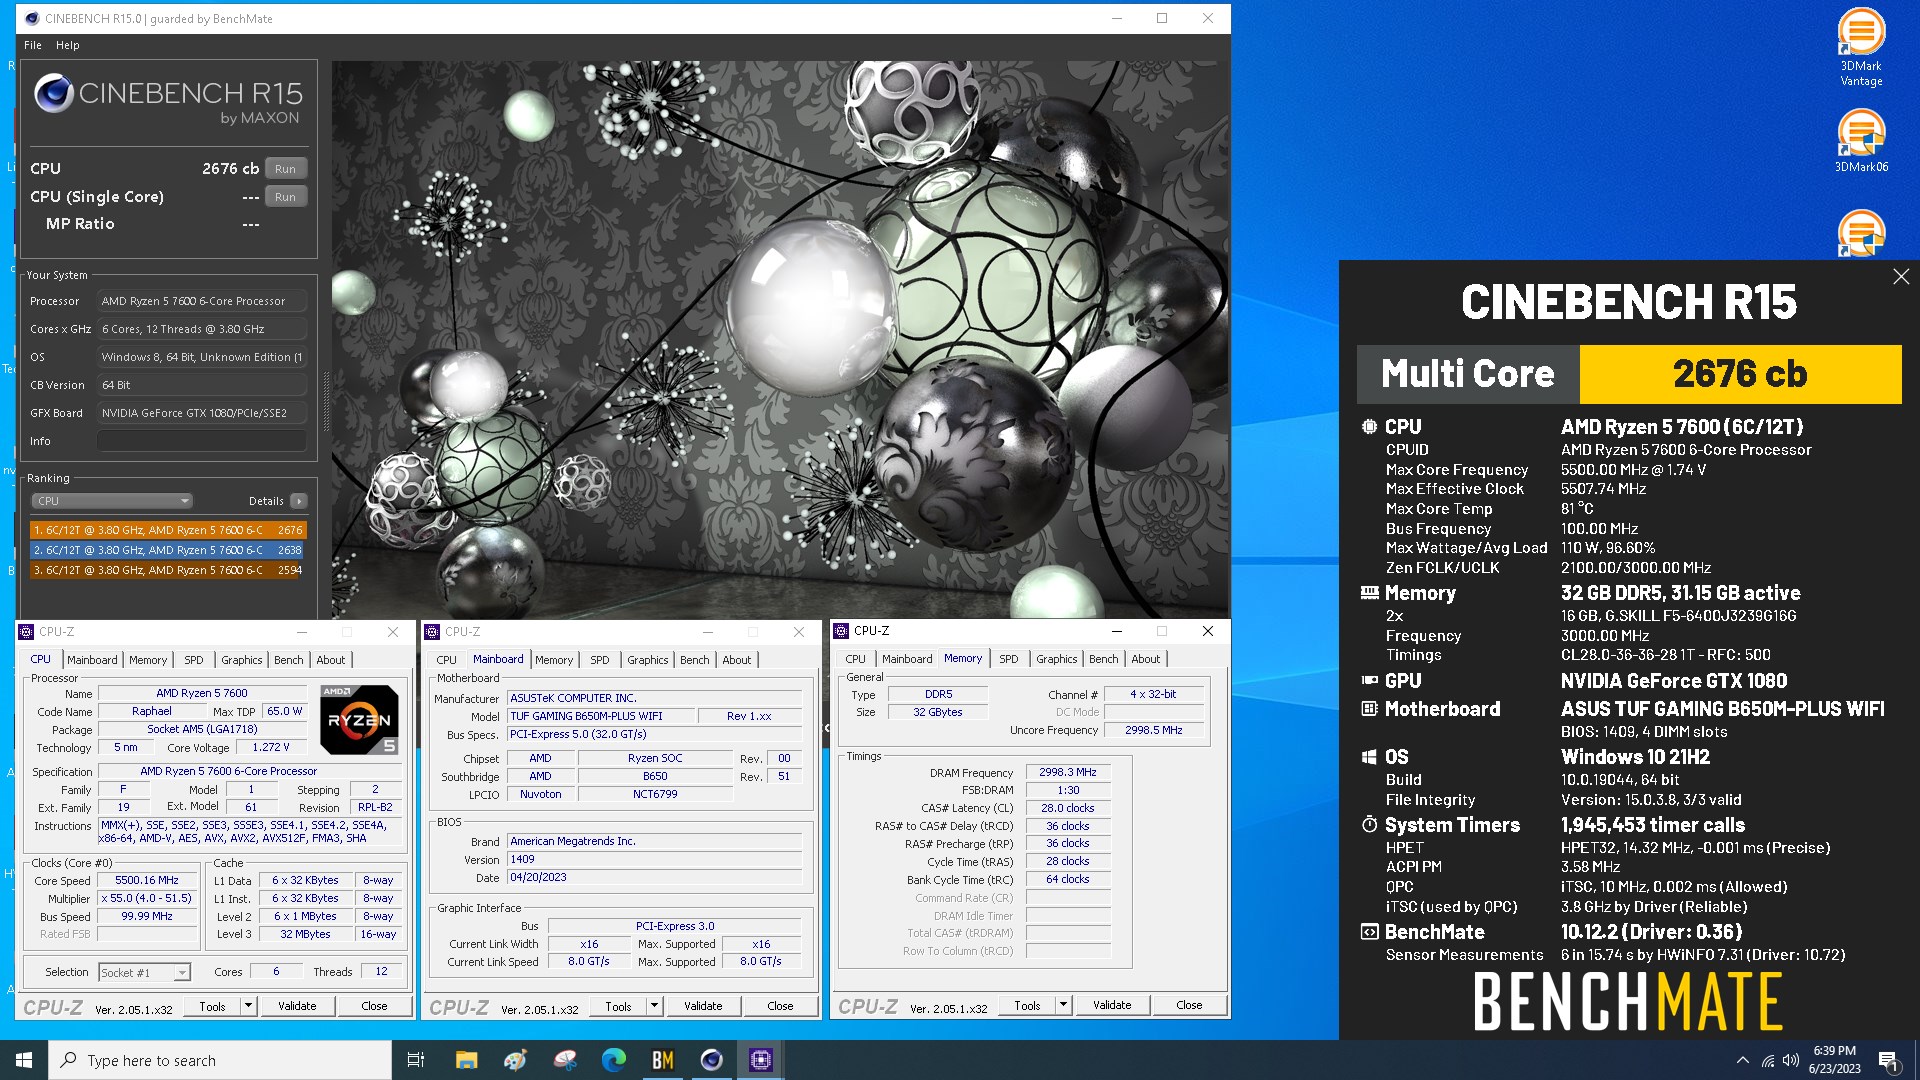This screenshot has width=1920, height=1080.
Task: Click the Memory icon in BenchMate panel
Action: (1369, 593)
